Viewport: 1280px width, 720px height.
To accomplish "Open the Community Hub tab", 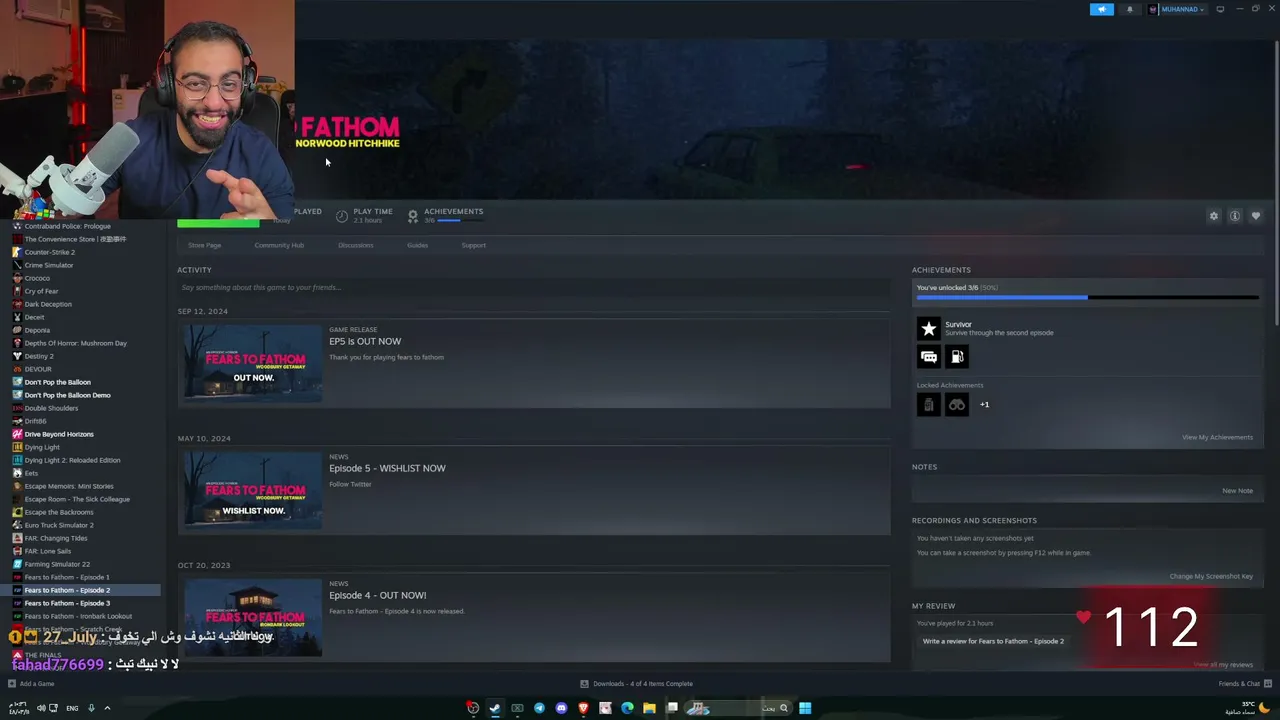I will (279, 245).
